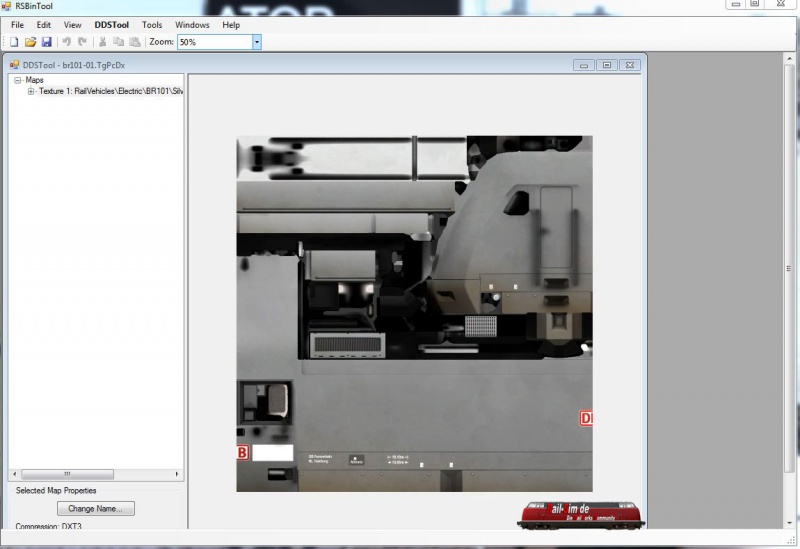Open the Zoom percentage dropdown
The height and width of the screenshot is (549, 800).
point(257,42)
